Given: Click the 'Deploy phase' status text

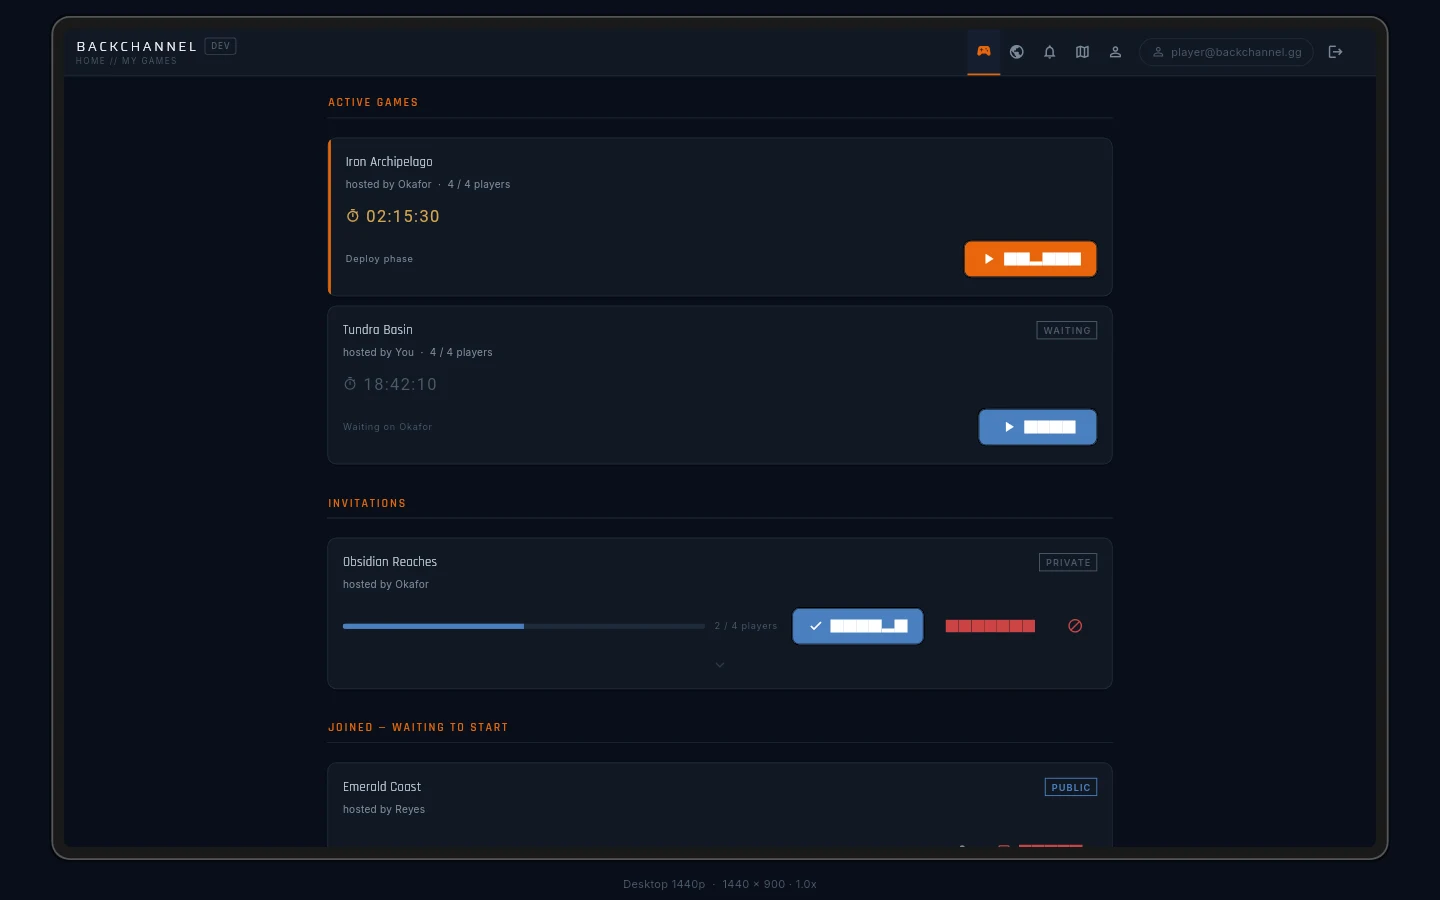Looking at the screenshot, I should click(379, 259).
